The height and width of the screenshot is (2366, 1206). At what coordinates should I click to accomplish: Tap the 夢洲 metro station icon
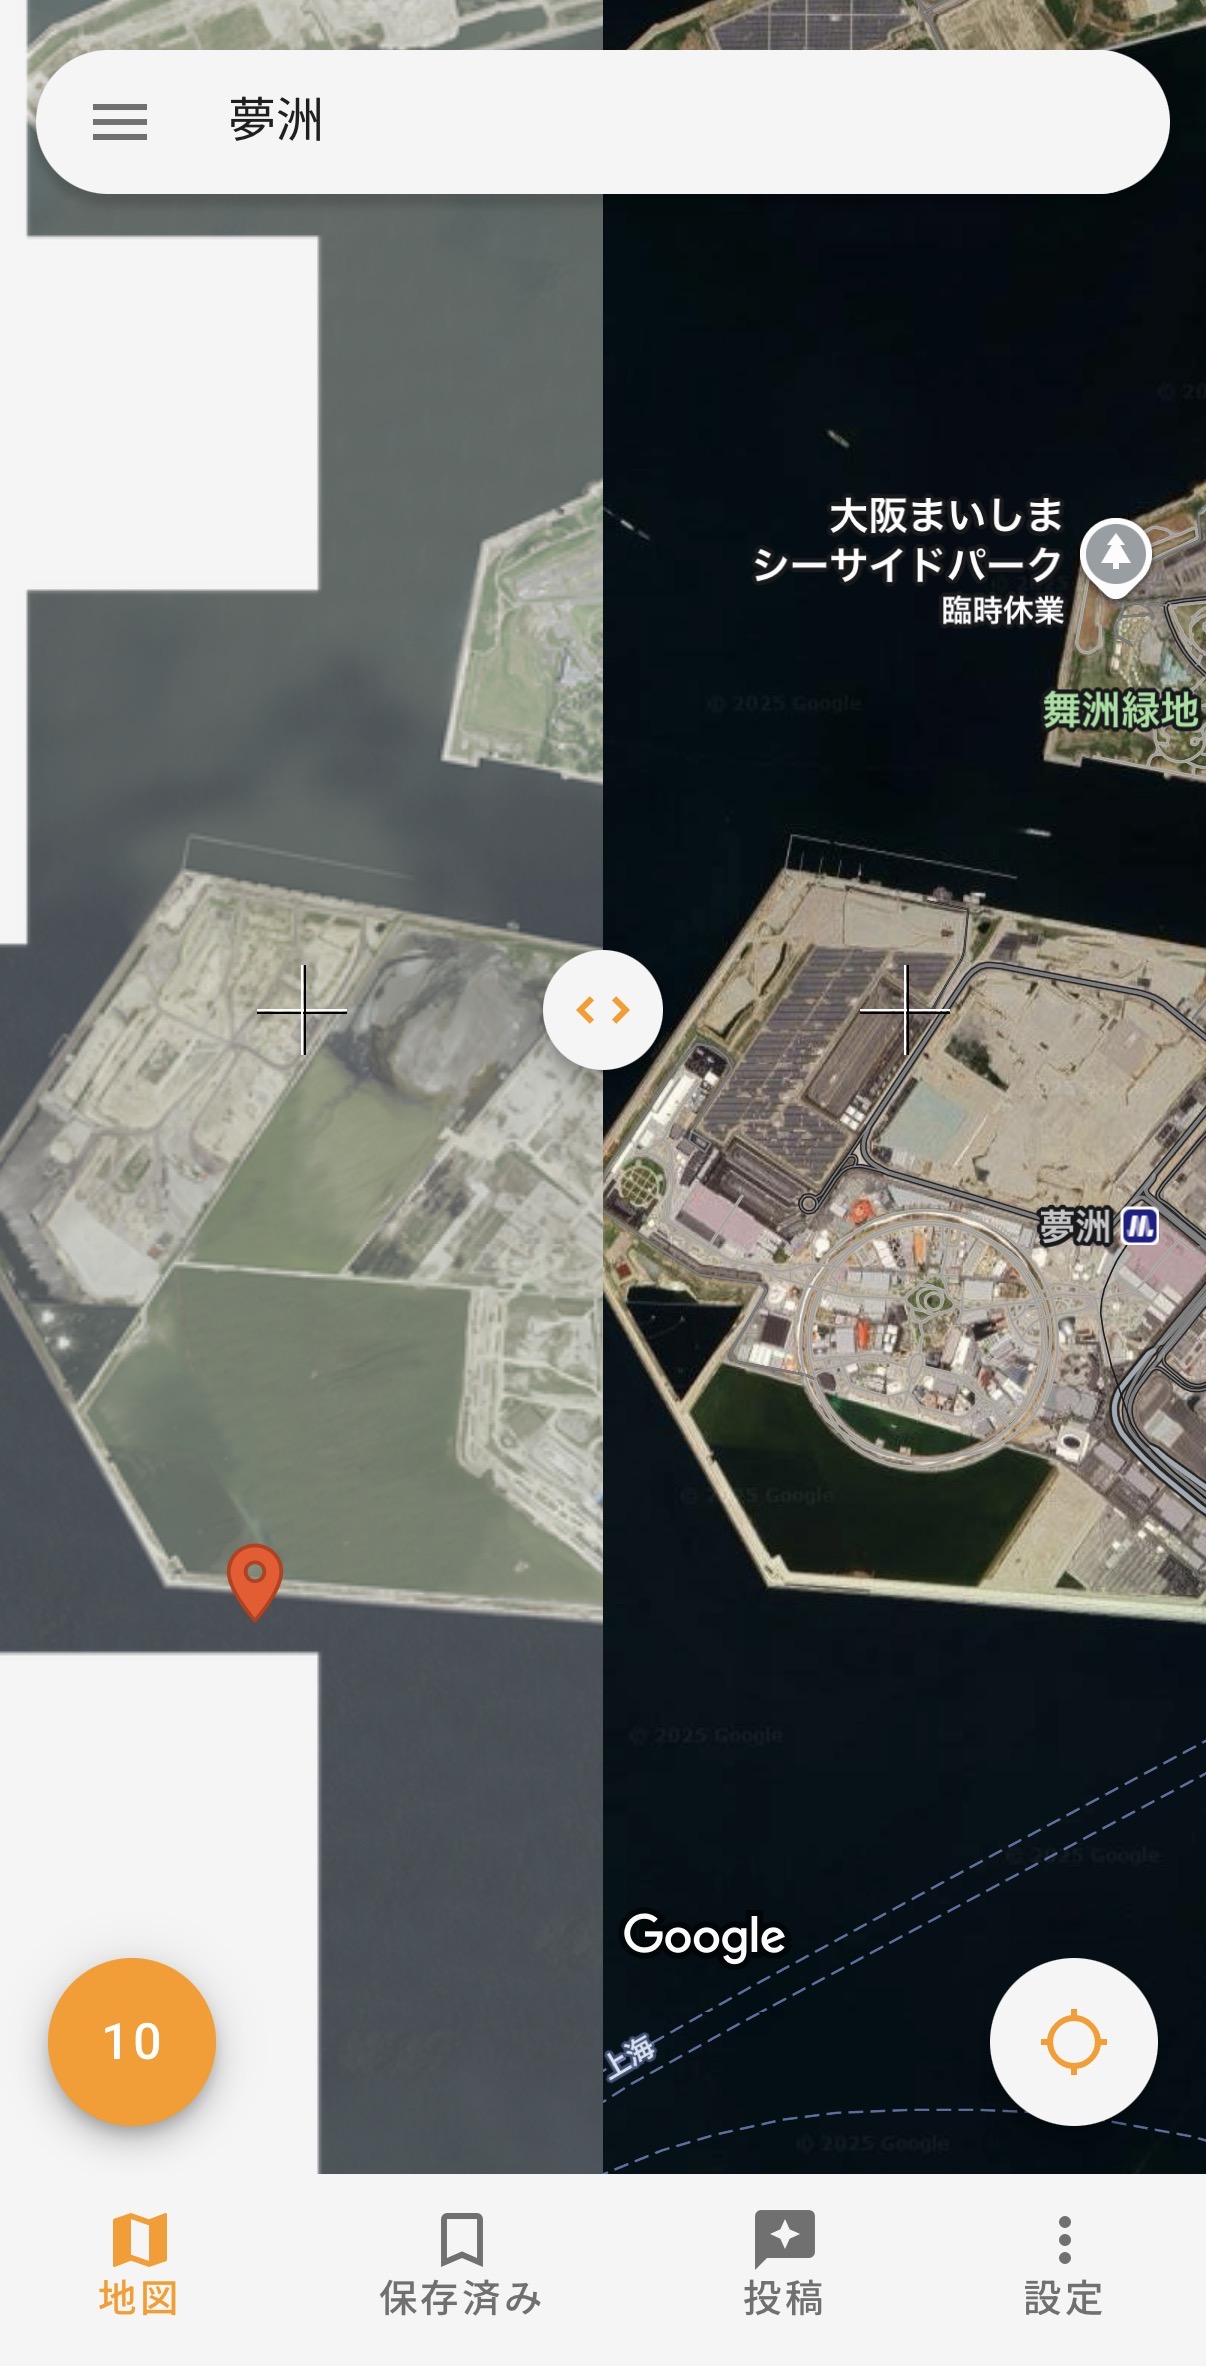coord(1140,1226)
